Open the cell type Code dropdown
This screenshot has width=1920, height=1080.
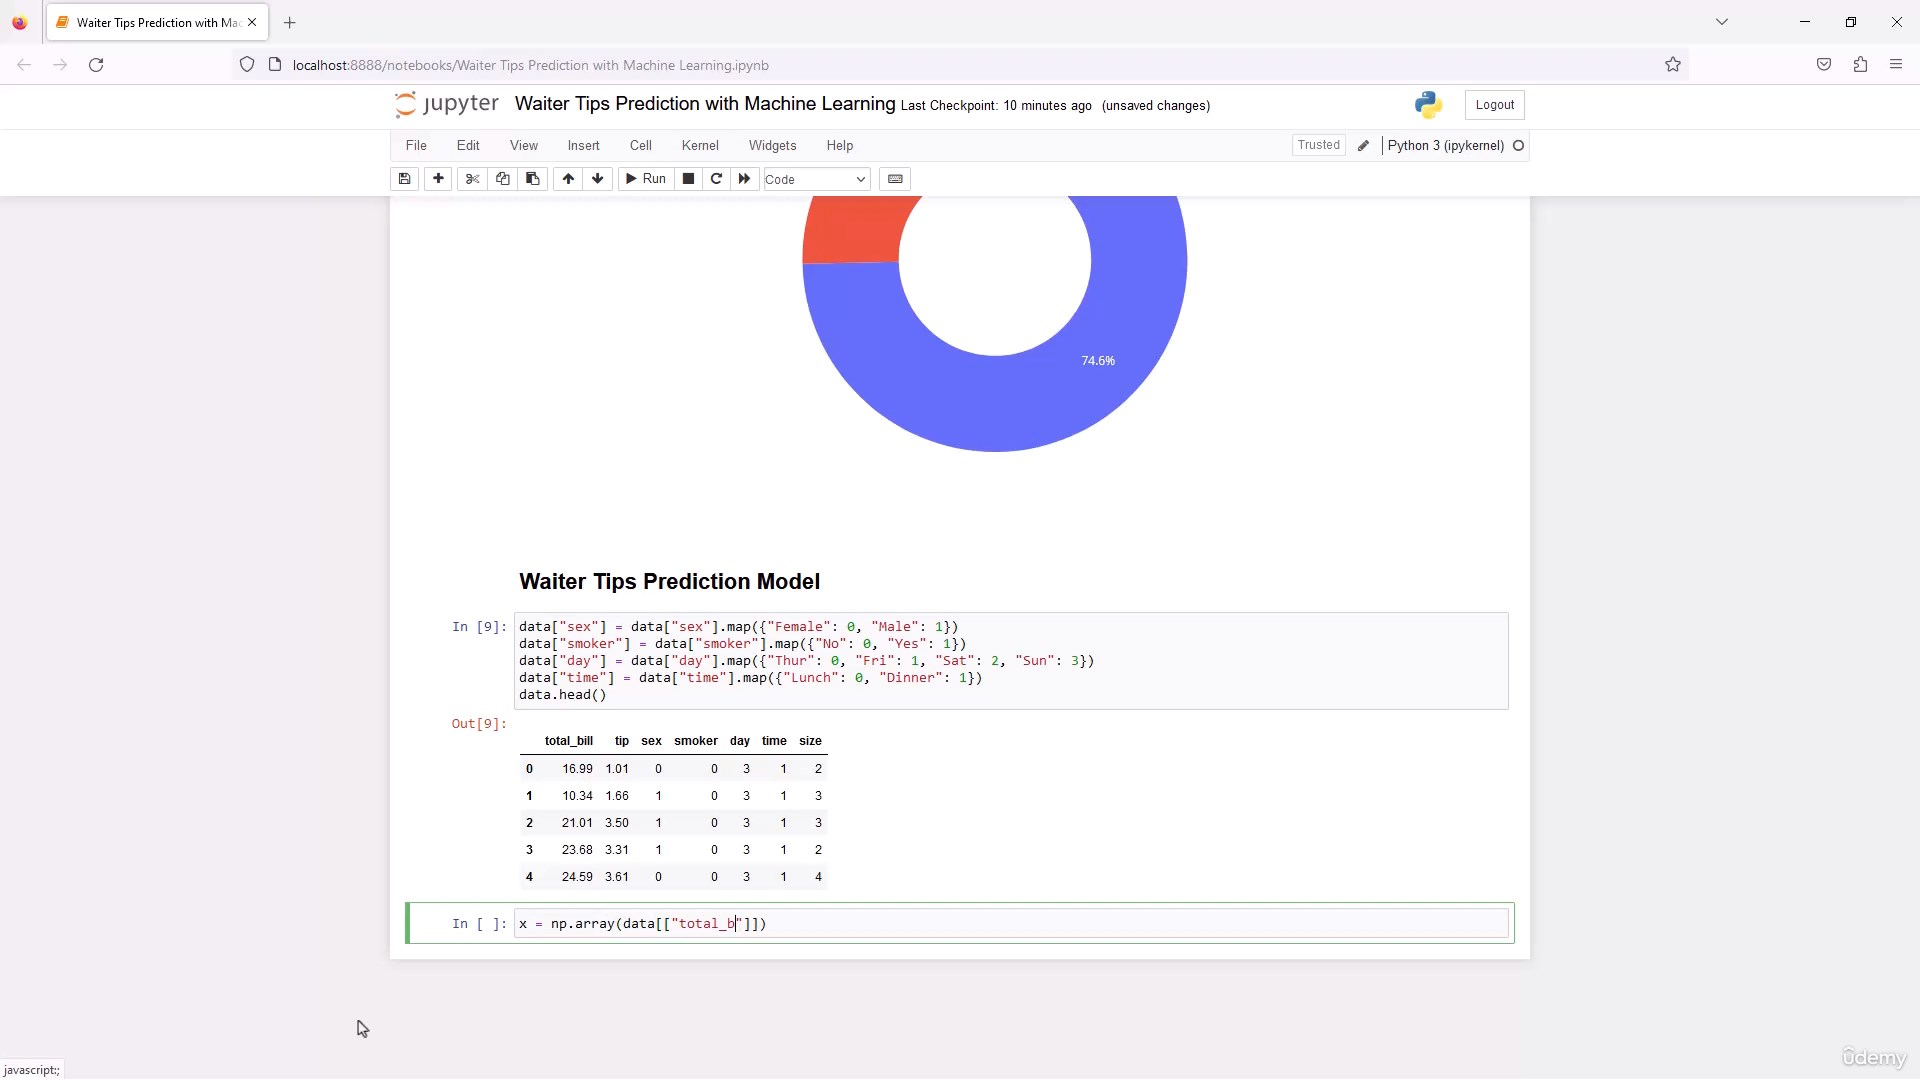click(816, 179)
